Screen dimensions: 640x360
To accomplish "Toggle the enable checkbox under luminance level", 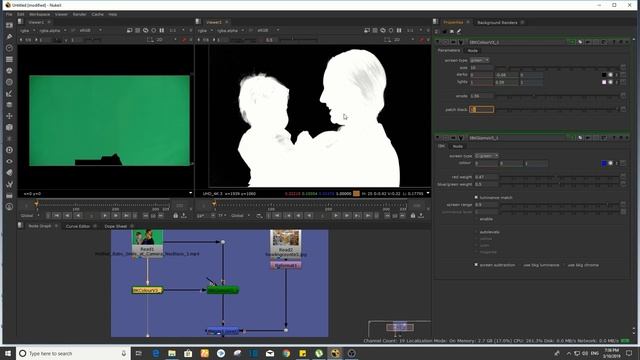I will 476,219.
